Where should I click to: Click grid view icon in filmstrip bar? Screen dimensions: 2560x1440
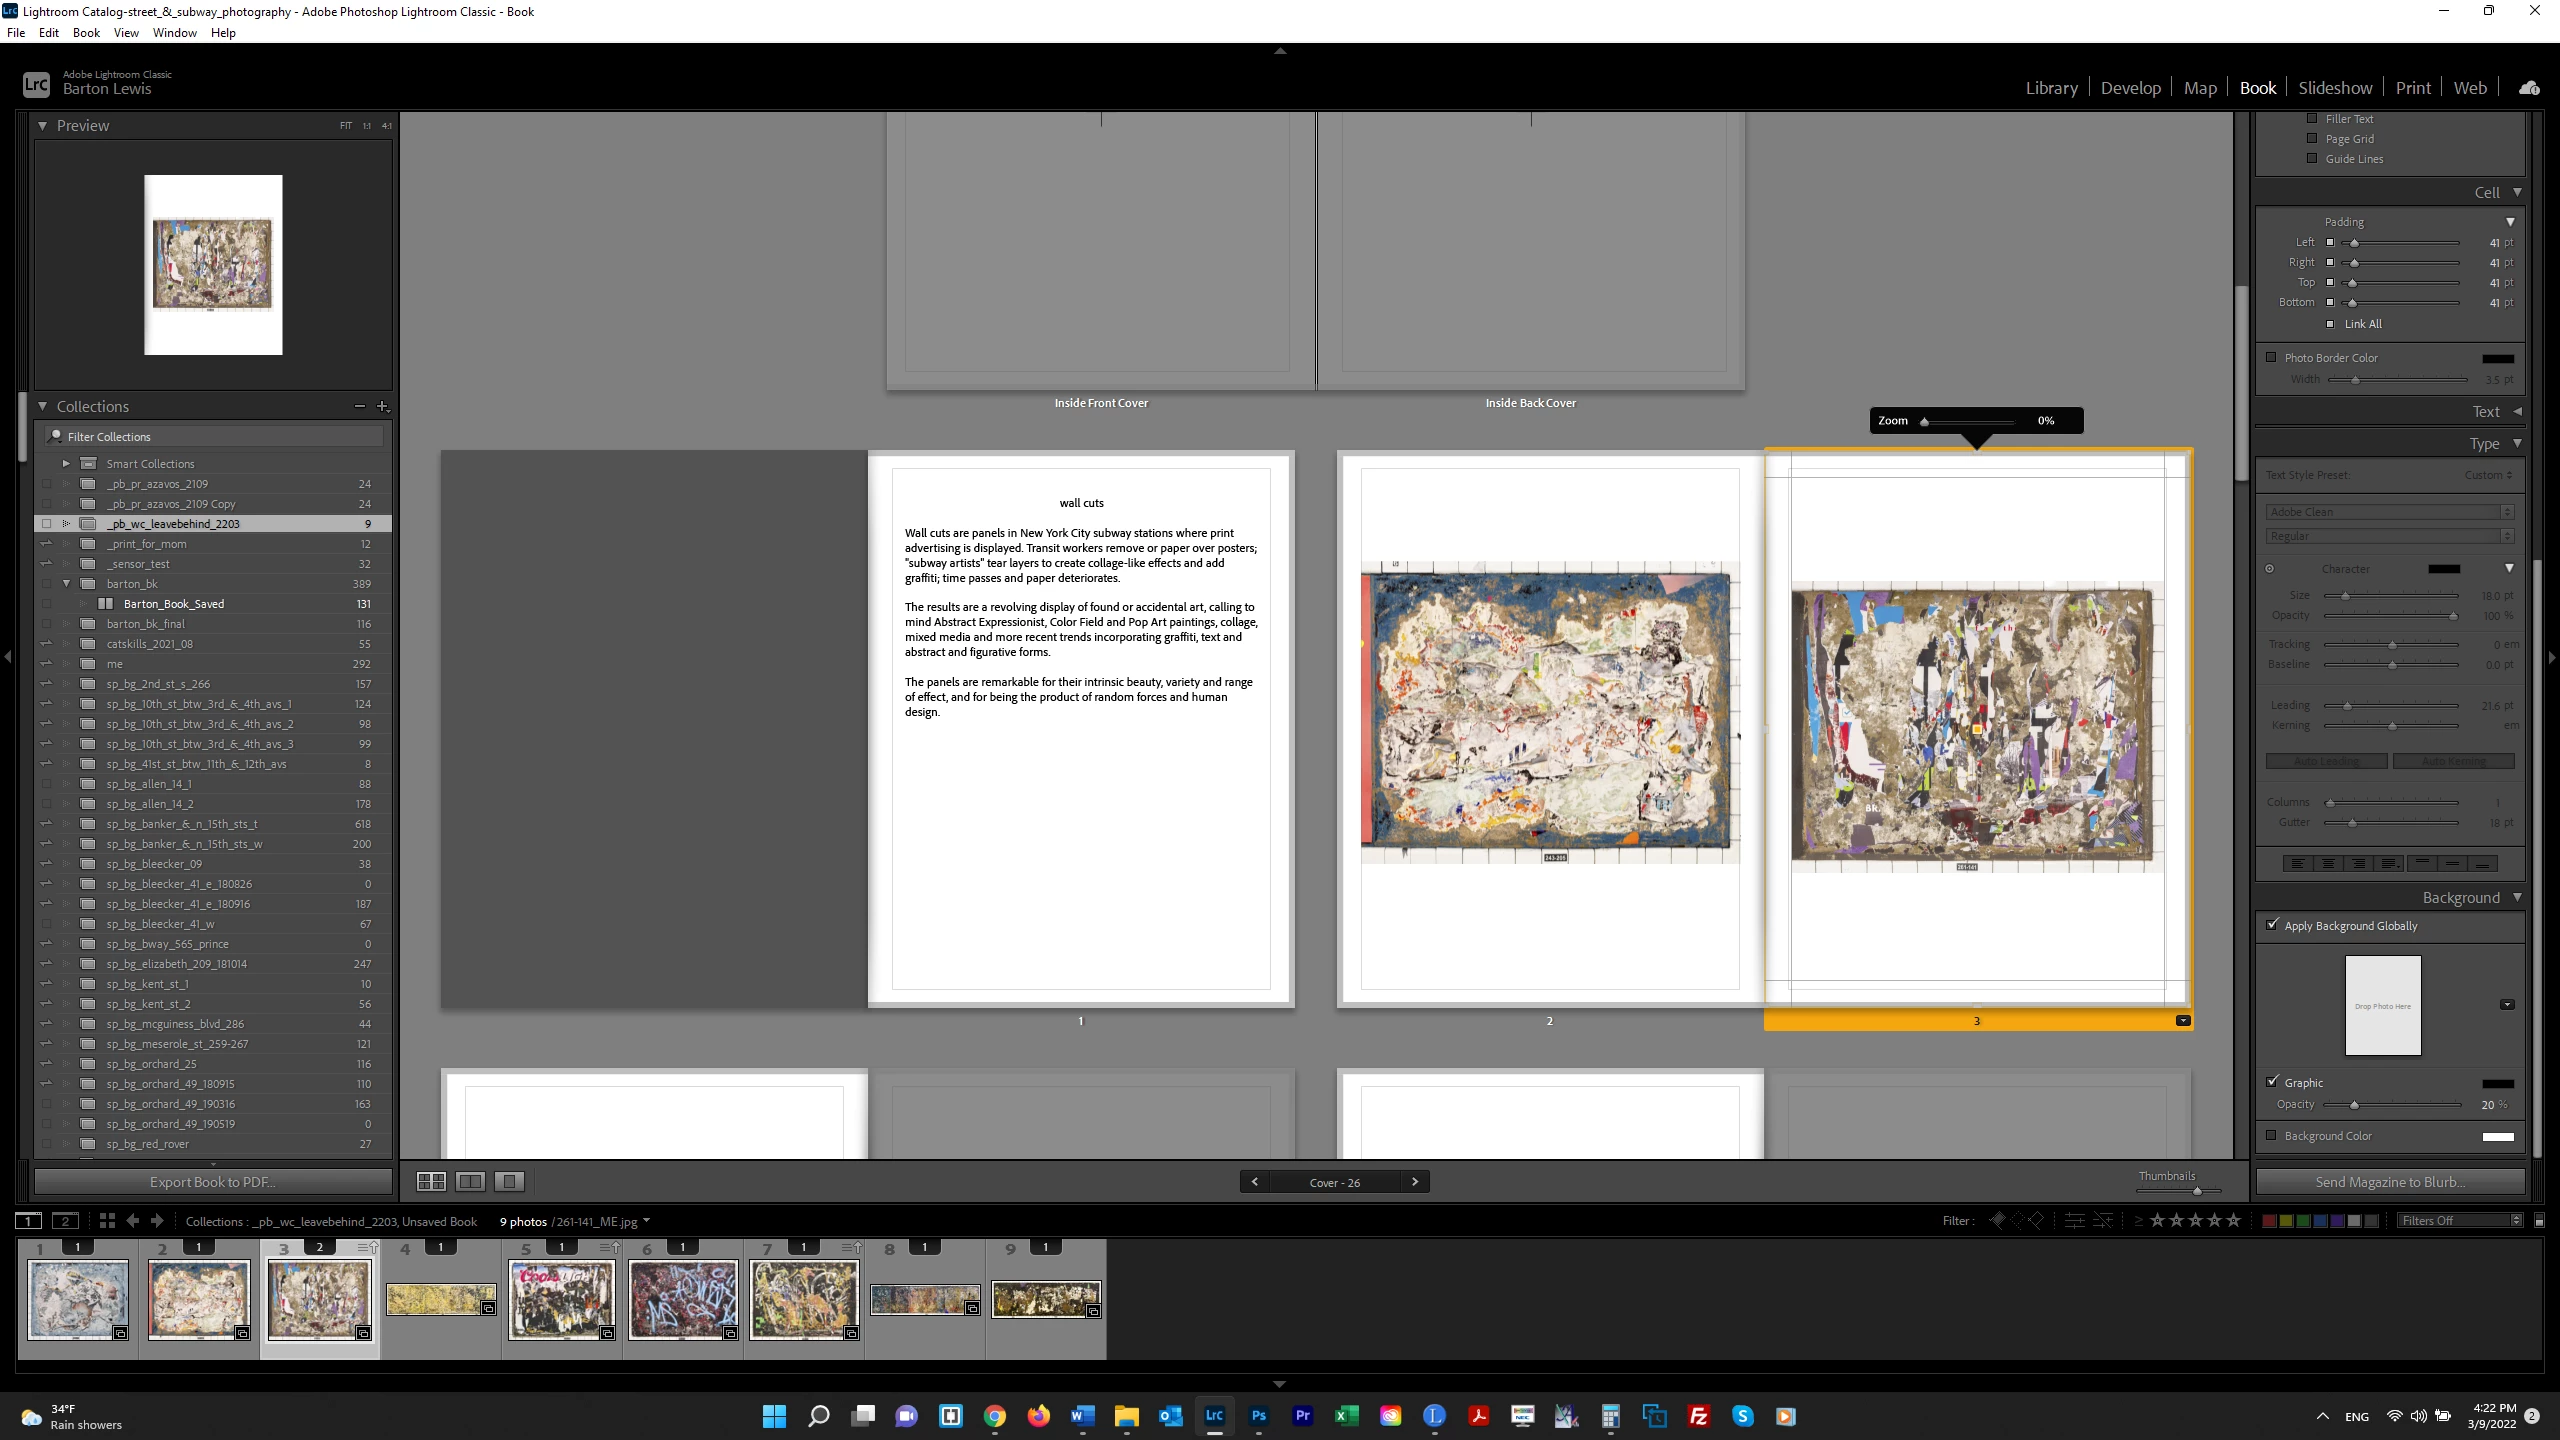107,1221
